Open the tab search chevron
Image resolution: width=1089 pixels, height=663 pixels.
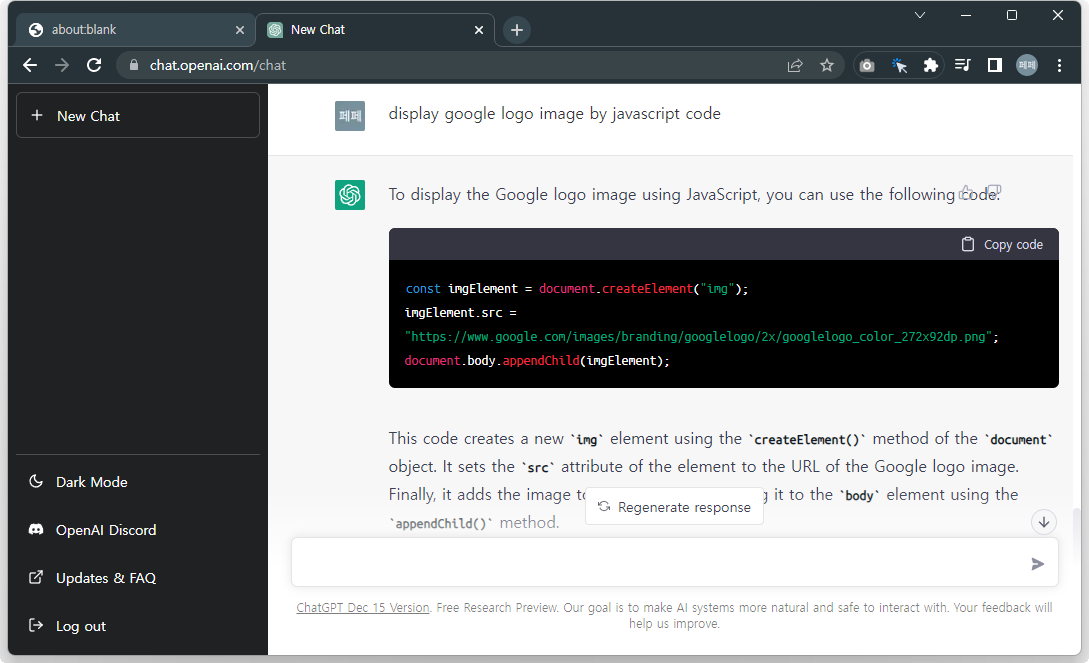pyautogui.click(x=920, y=15)
